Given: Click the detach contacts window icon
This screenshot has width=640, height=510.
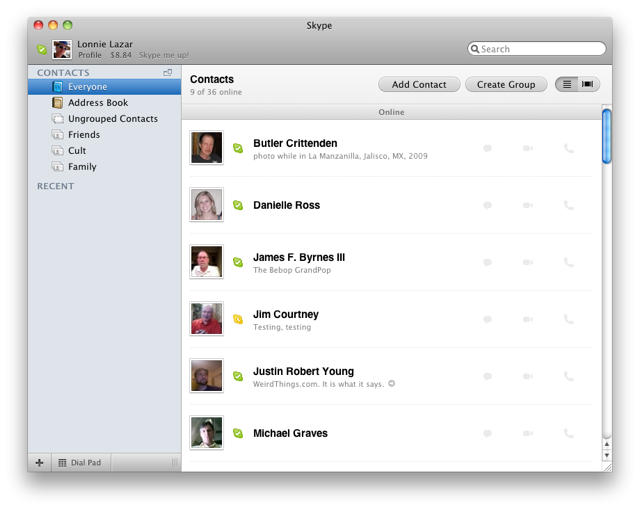Looking at the screenshot, I should click(167, 72).
